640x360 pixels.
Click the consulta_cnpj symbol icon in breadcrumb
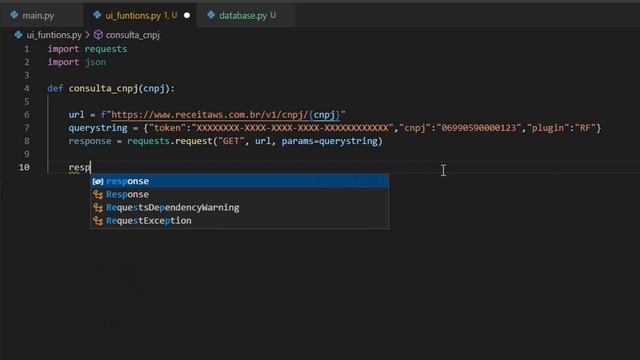98,35
